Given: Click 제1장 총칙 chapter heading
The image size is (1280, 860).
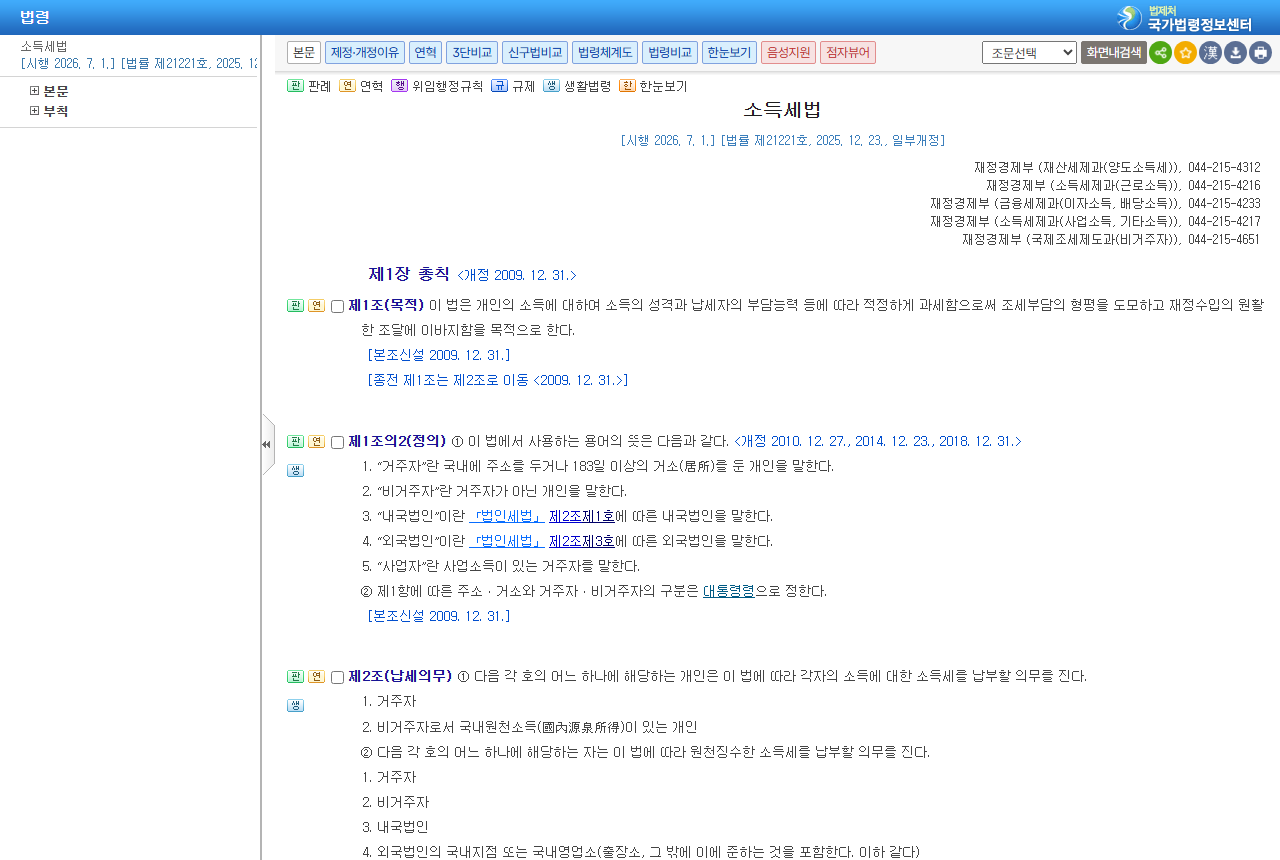Looking at the screenshot, I should [409, 274].
